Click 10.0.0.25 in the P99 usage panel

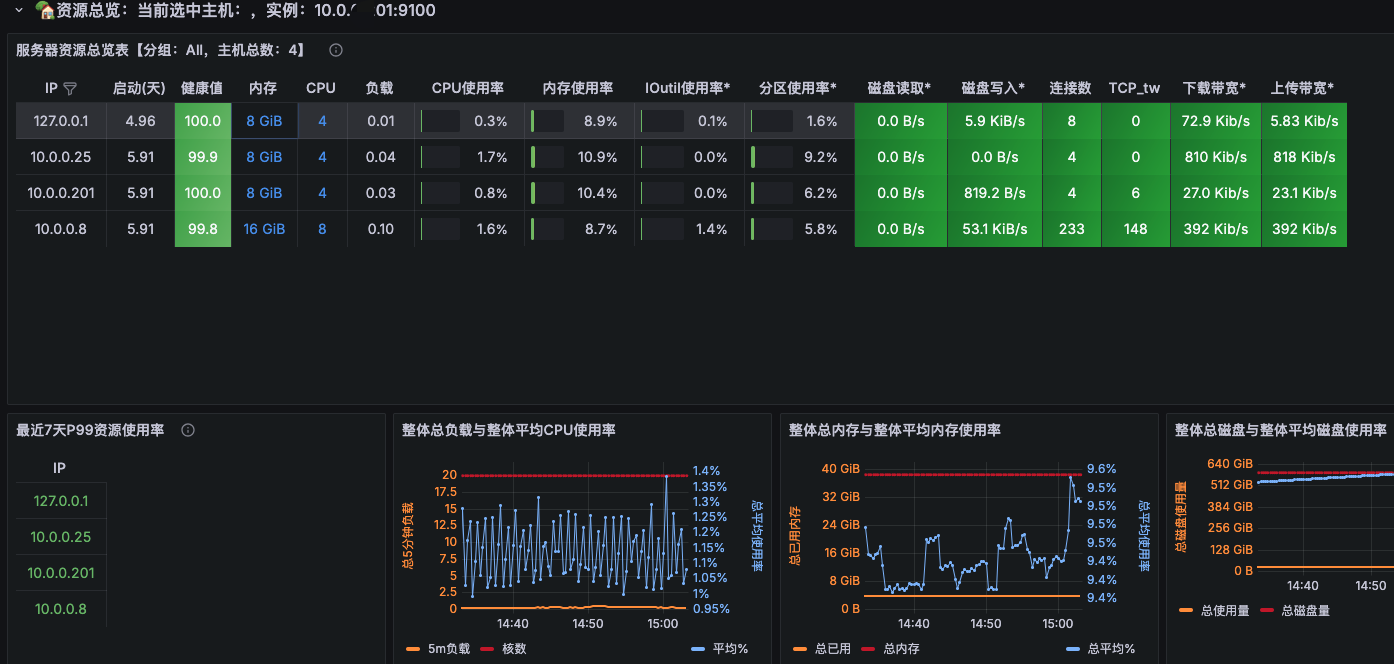pos(61,537)
